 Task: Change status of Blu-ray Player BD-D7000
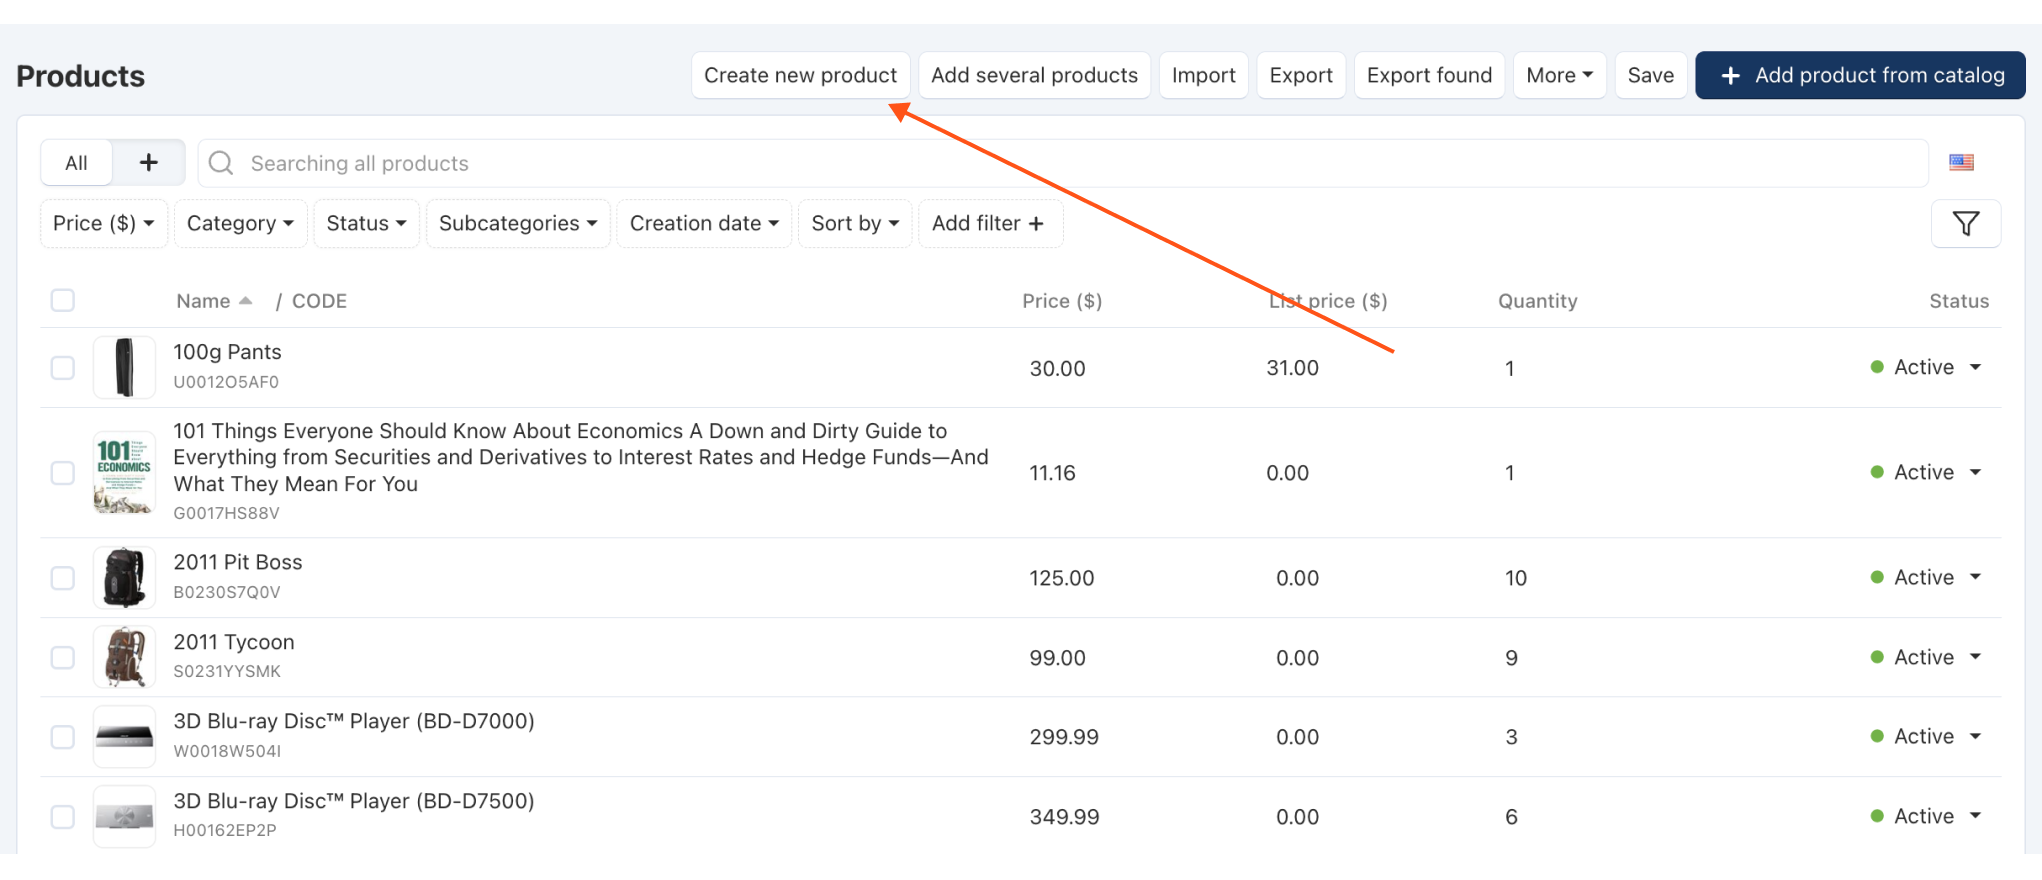click(1926, 736)
